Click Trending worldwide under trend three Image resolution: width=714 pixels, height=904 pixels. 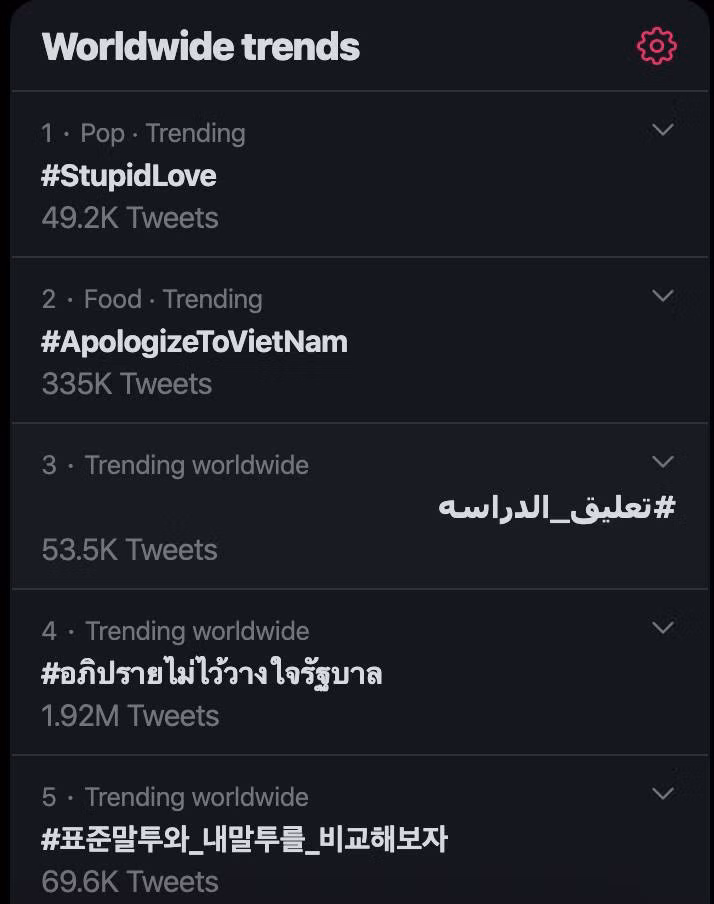197,465
